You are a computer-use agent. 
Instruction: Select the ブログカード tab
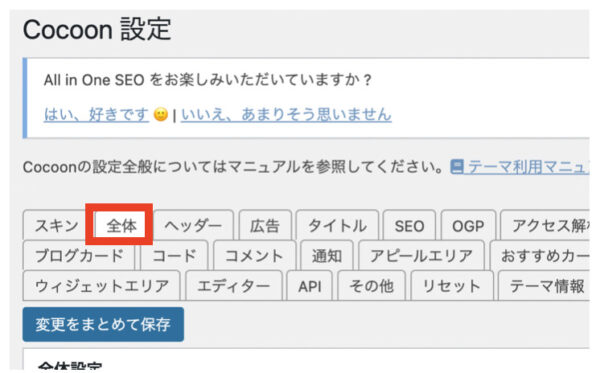[x=79, y=255]
